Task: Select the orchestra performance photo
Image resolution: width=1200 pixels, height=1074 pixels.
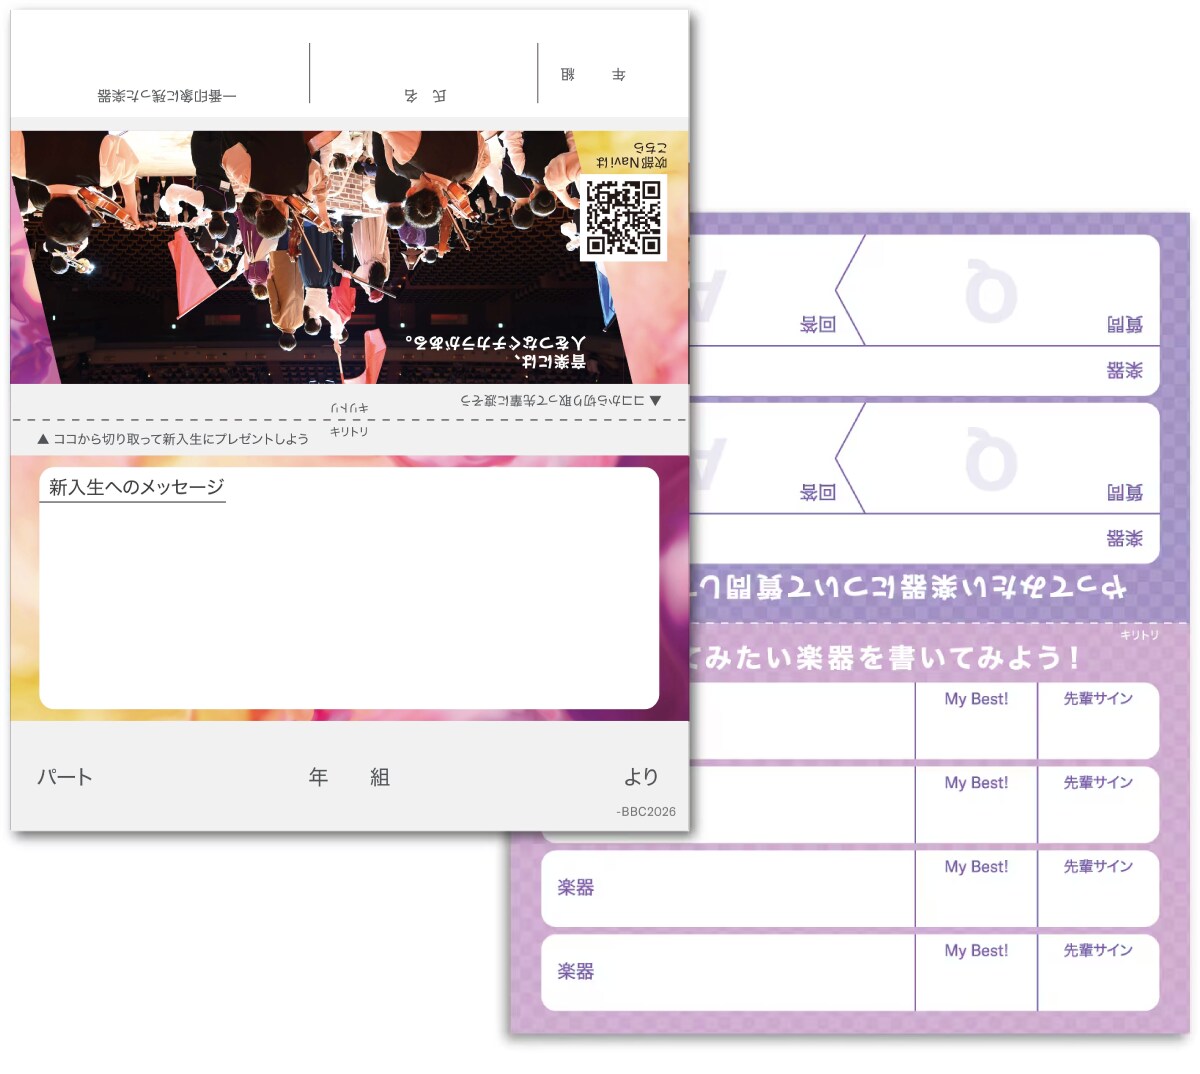Action: 300,257
